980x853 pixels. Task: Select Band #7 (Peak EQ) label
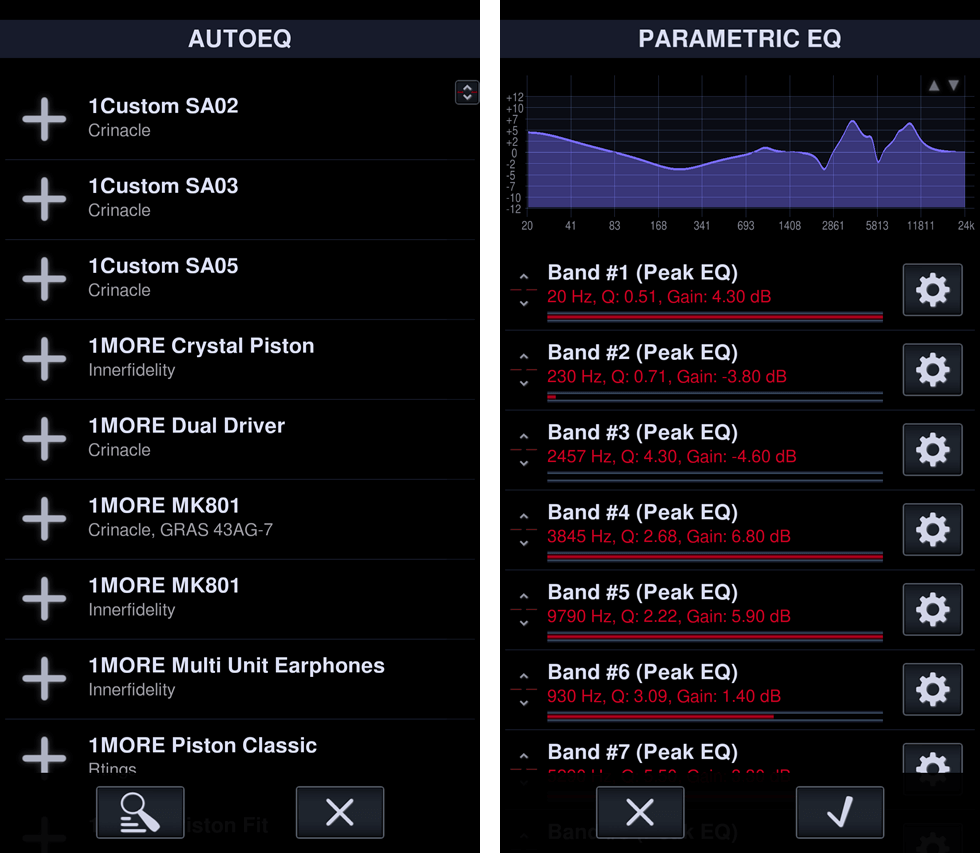642,752
